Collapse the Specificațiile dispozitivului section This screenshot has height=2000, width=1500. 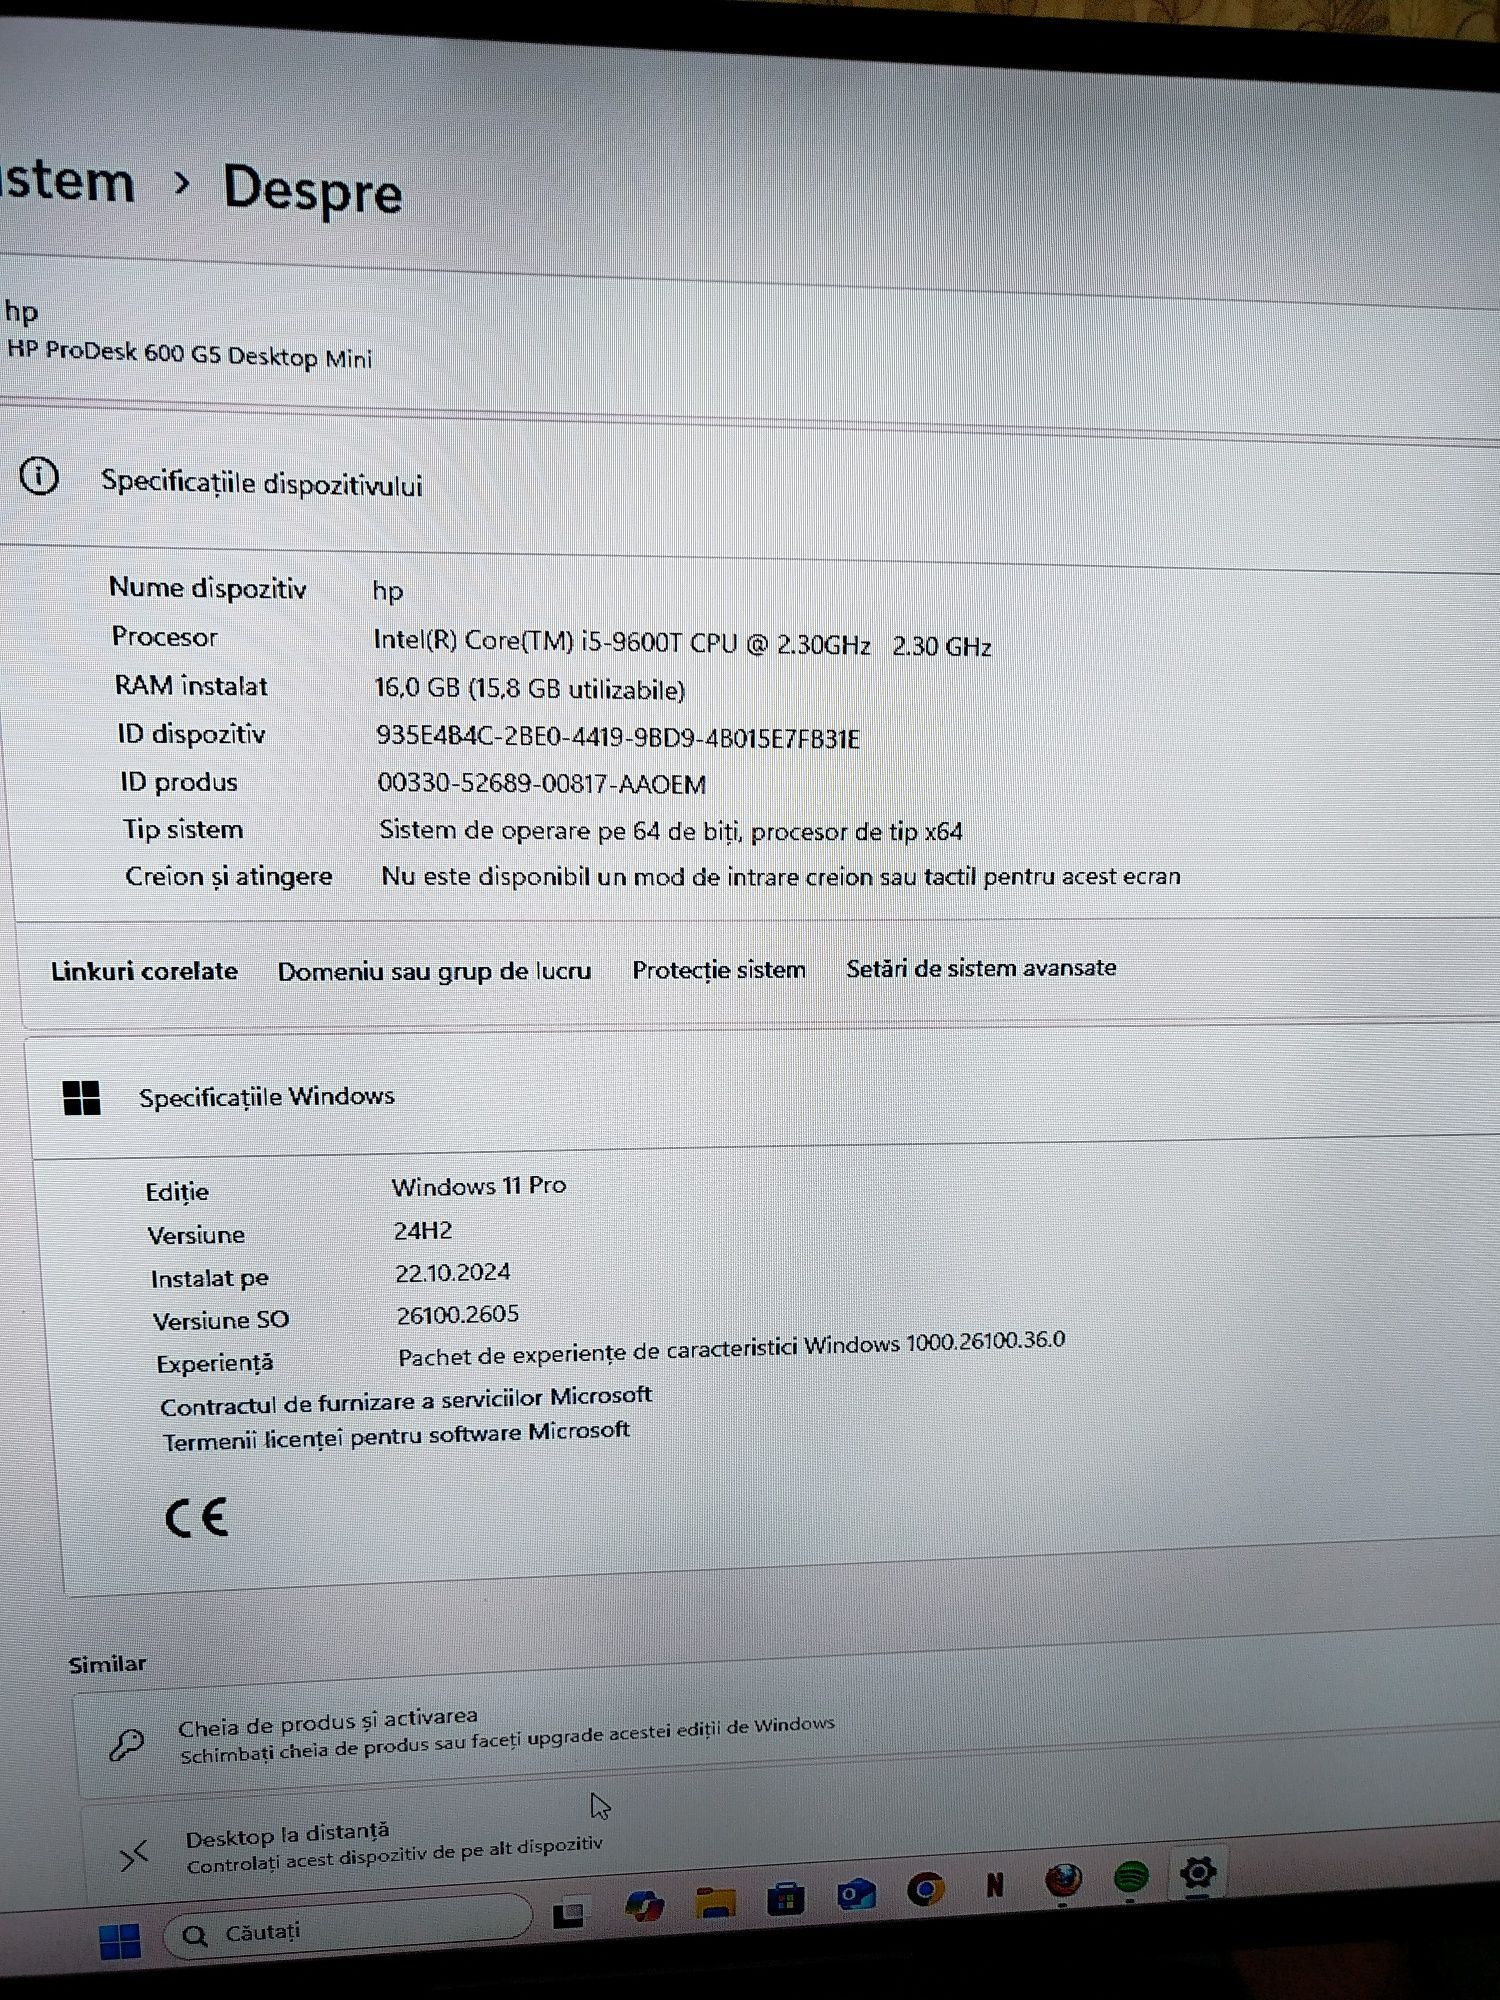coord(750,487)
